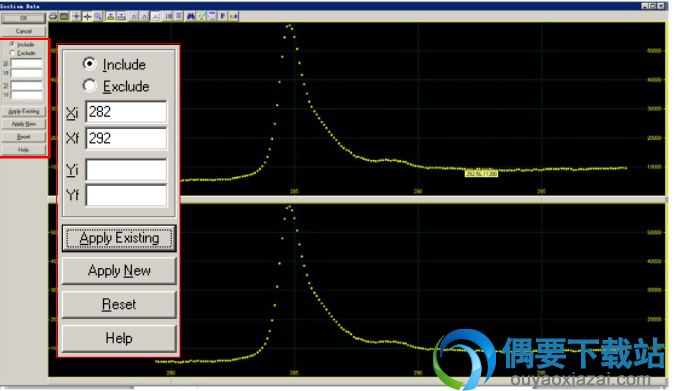Click the OK button at top left

click(x=23, y=18)
